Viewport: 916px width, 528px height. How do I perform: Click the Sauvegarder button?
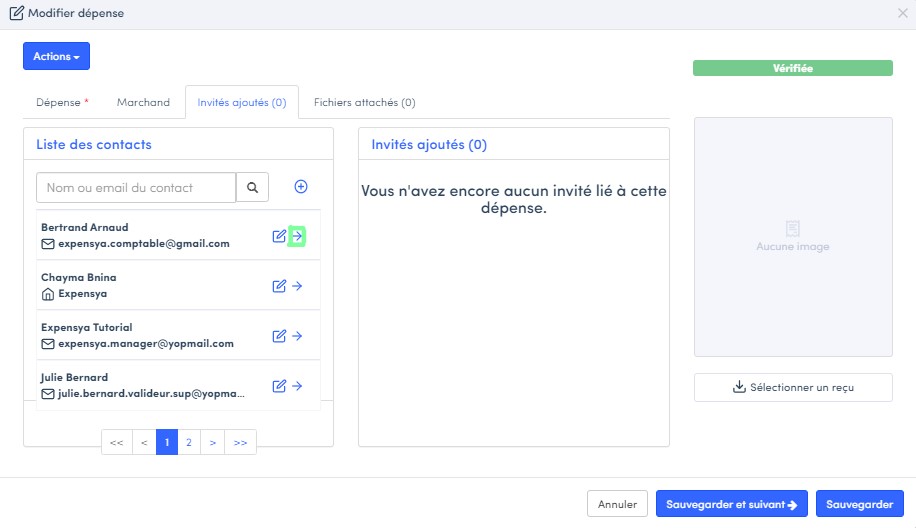click(x=860, y=504)
